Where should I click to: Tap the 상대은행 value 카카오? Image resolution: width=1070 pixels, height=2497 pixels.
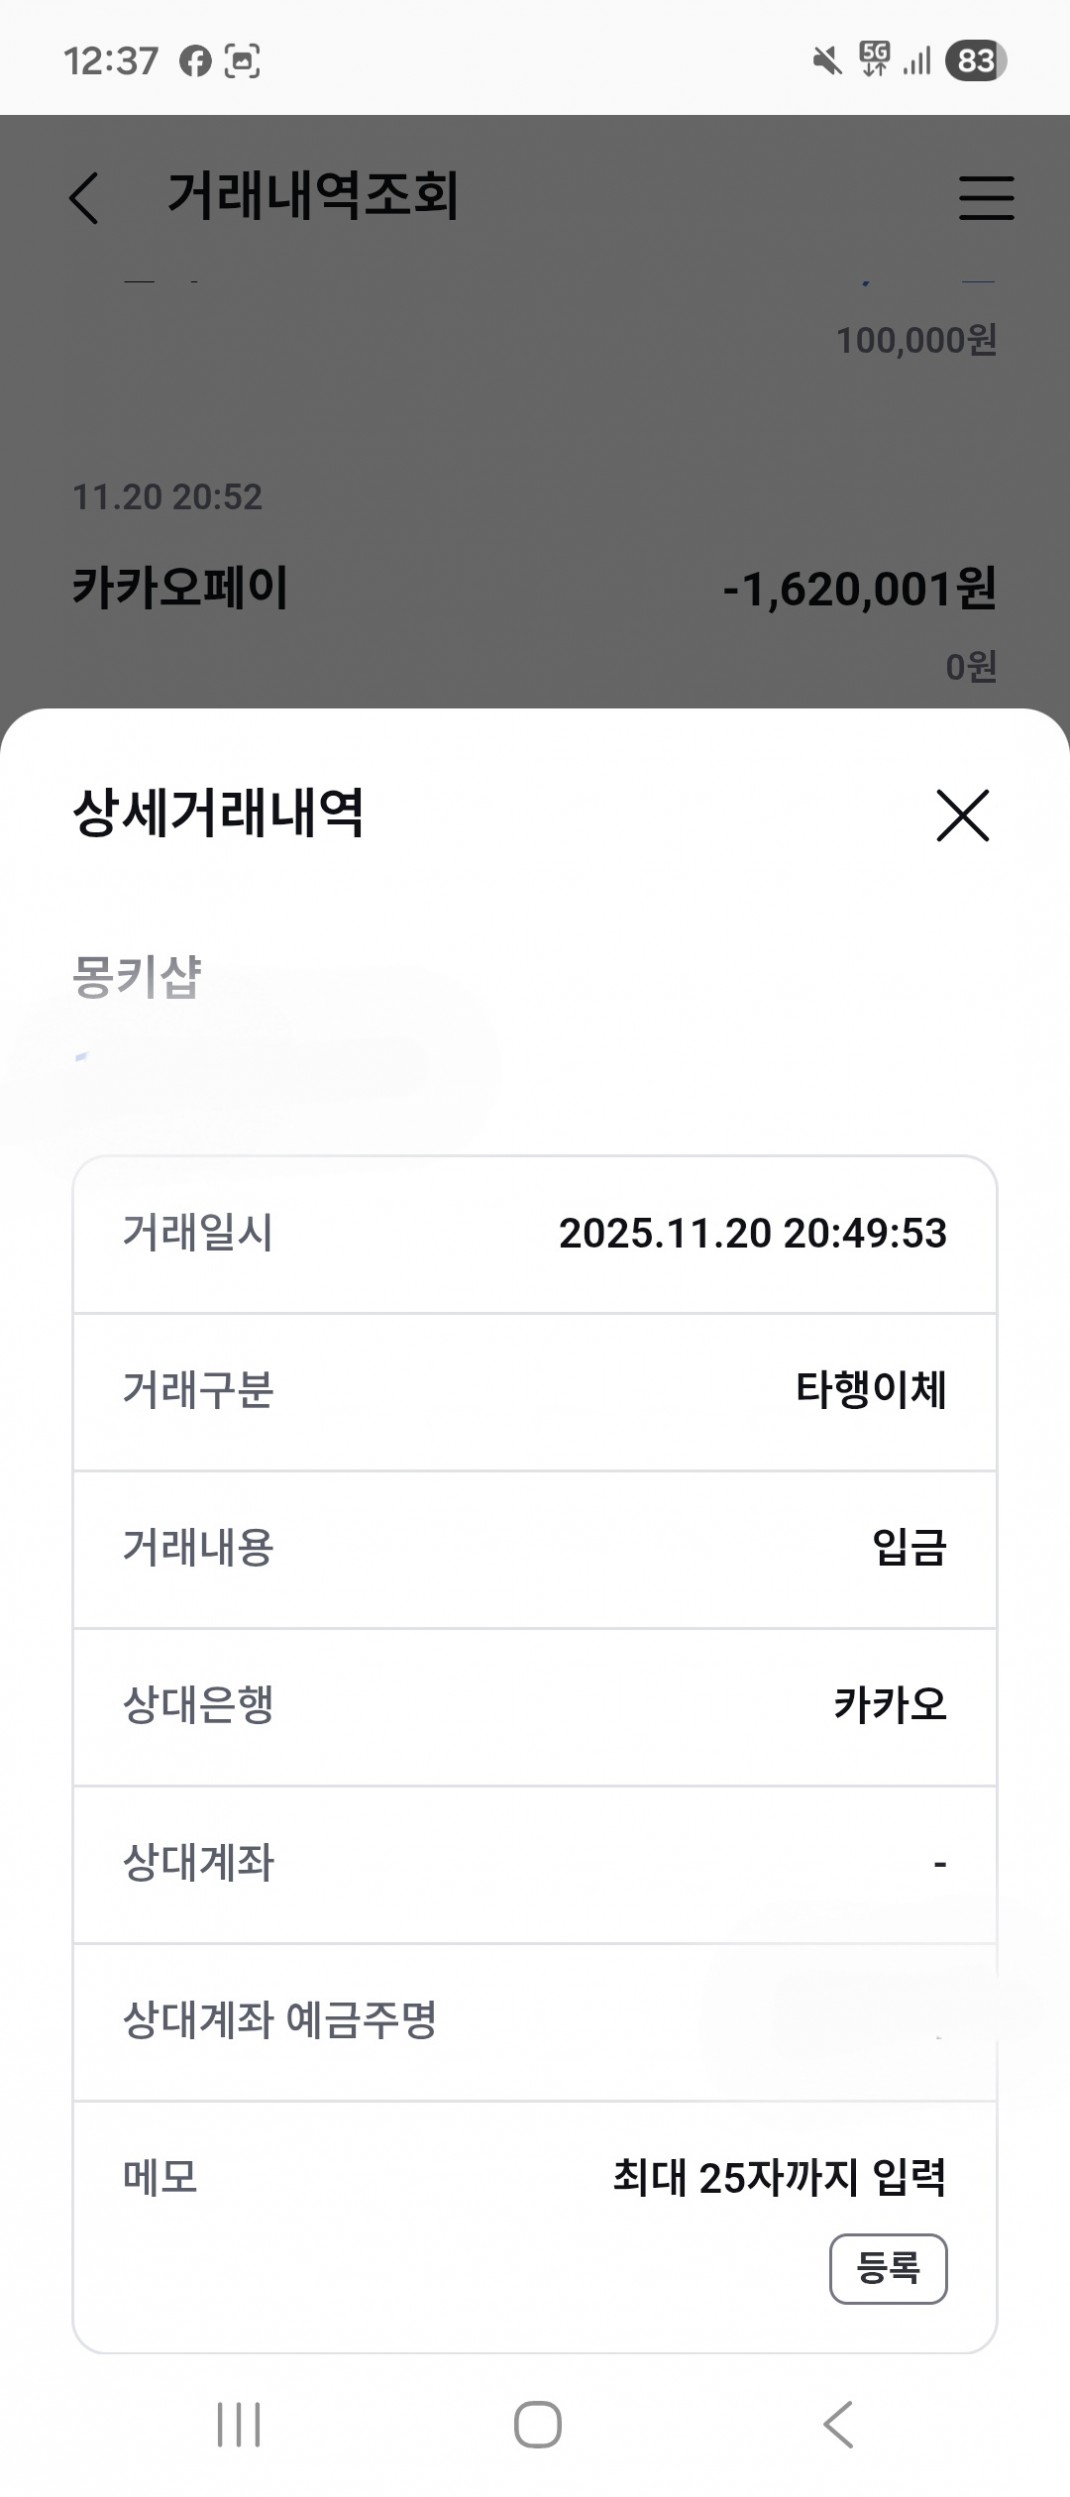click(889, 1705)
